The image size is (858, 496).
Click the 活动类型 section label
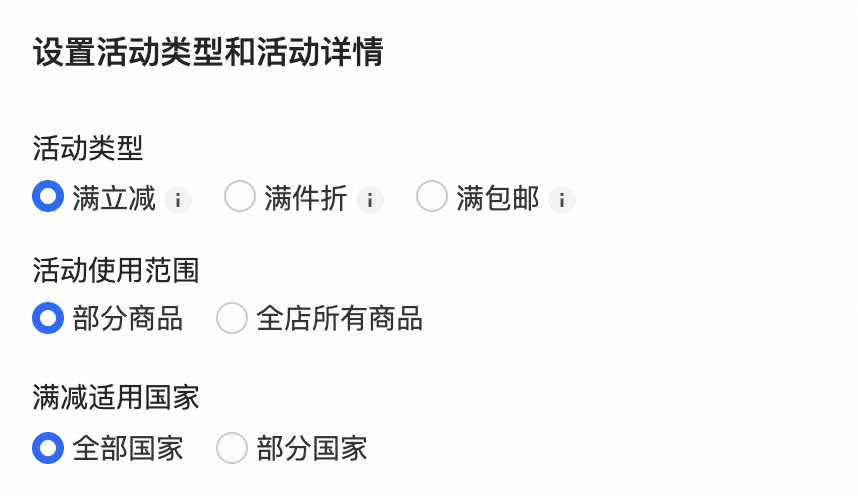(88, 149)
